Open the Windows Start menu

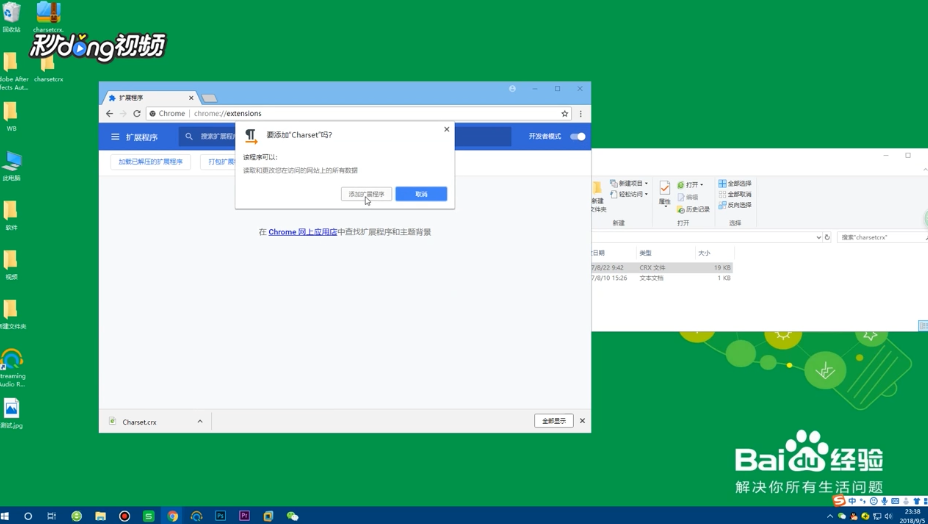[x=5, y=516]
